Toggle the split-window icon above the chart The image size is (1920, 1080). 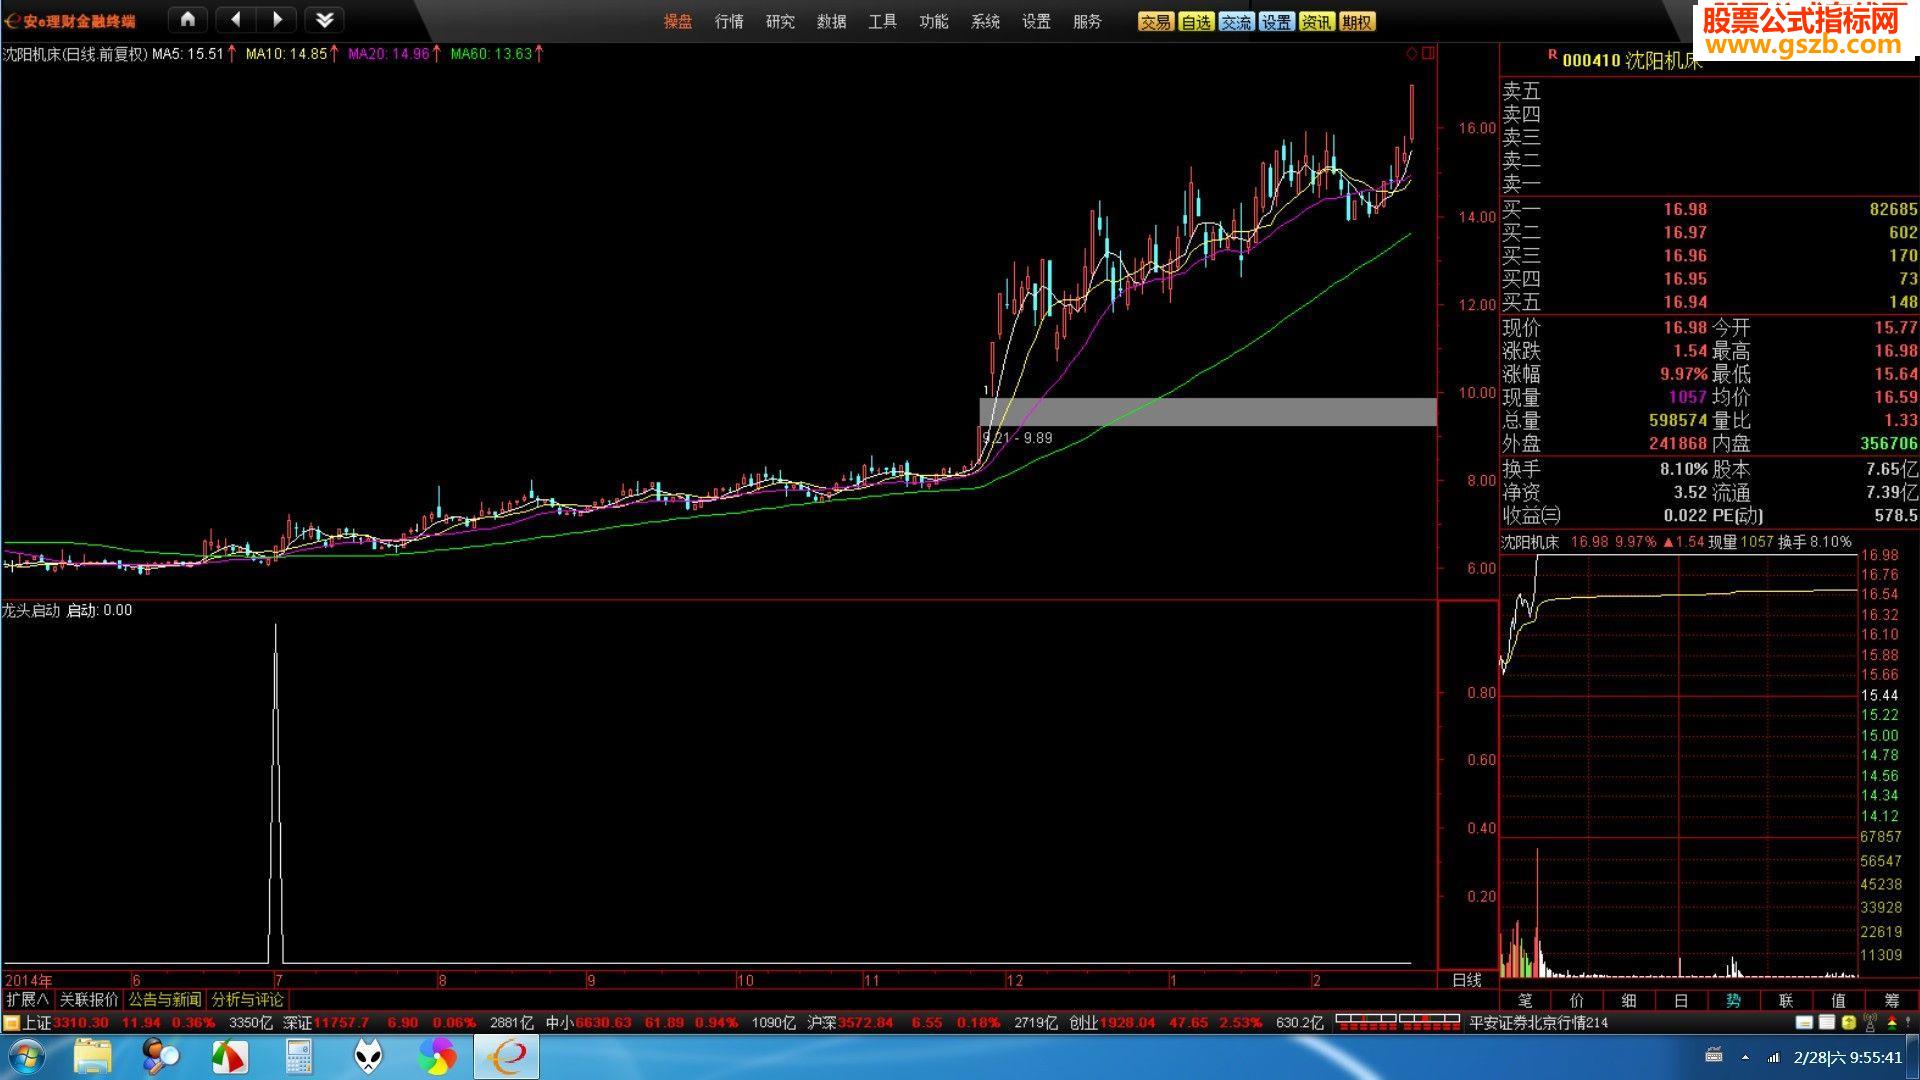pos(1428,53)
